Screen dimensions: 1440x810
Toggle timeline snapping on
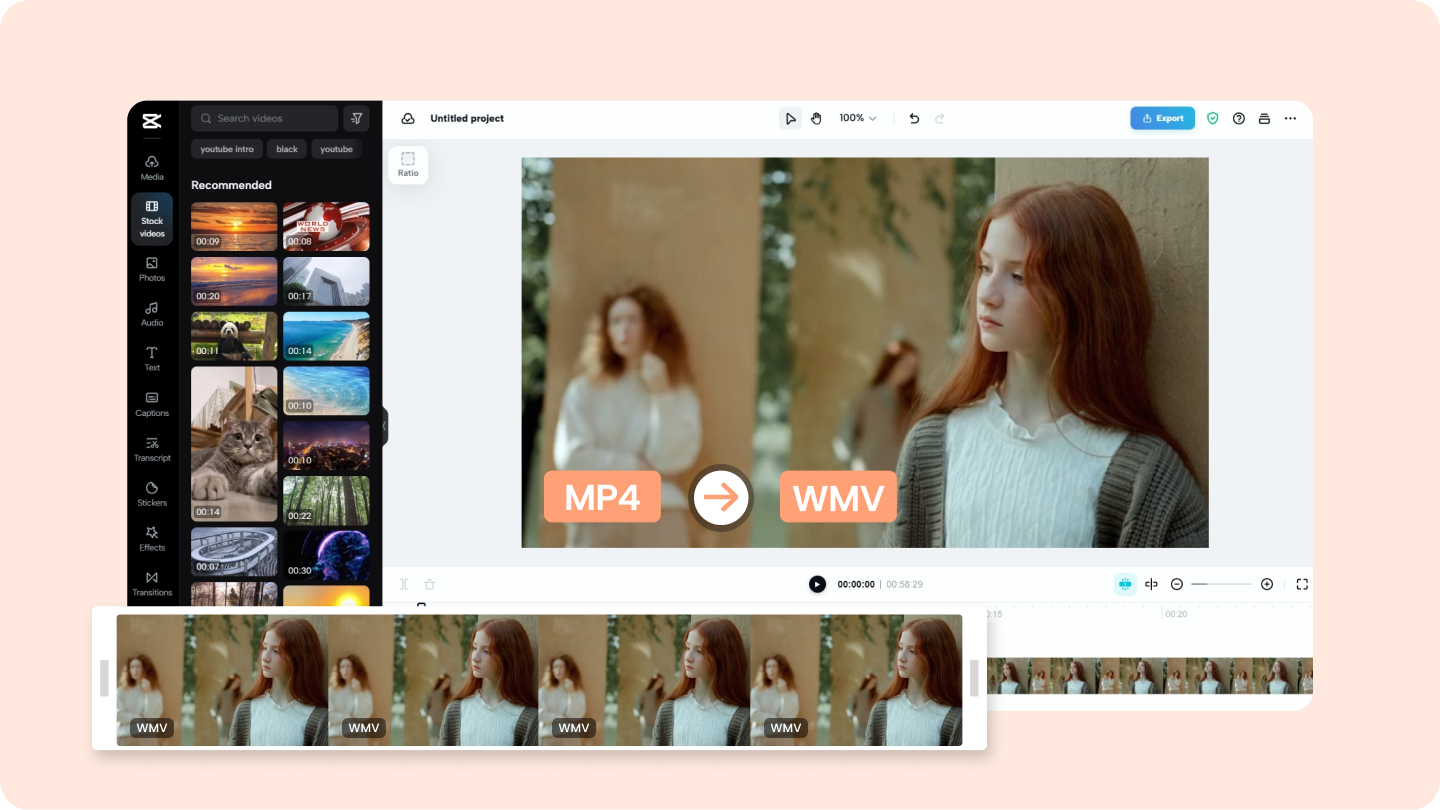1125,584
